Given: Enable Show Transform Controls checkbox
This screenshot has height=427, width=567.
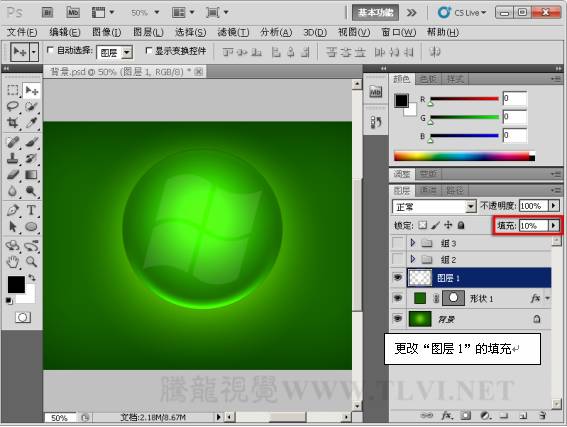Looking at the screenshot, I should (148, 50).
